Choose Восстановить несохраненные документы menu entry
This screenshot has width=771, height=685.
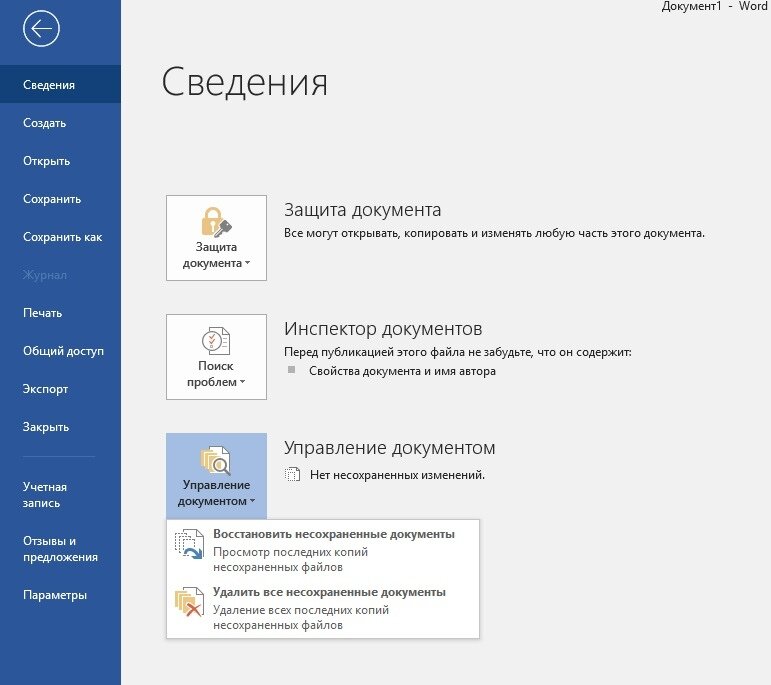tap(323, 550)
